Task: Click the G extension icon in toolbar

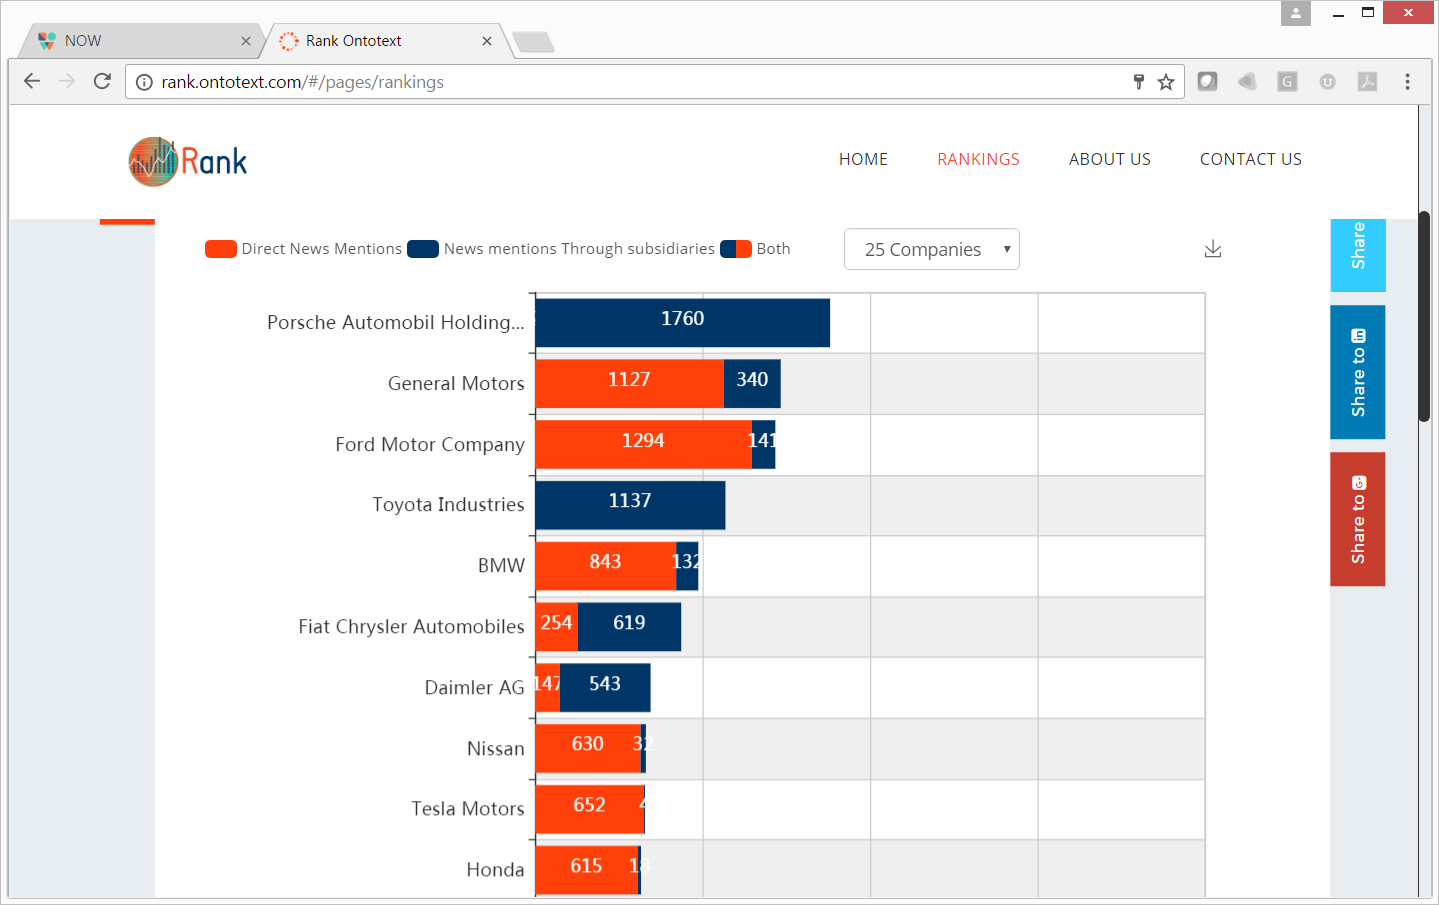Action: point(1287,82)
